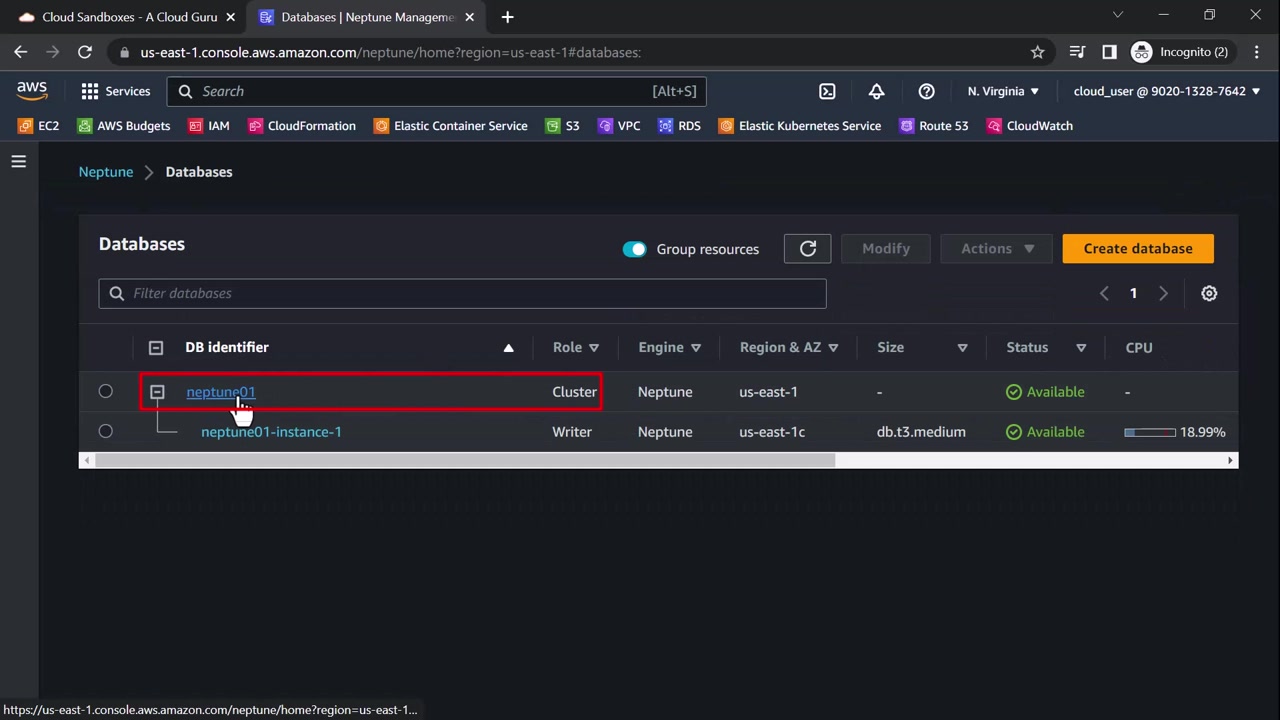This screenshot has height=720, width=1280.
Task: Open the Incognito profile menu
Action: (x=1180, y=52)
